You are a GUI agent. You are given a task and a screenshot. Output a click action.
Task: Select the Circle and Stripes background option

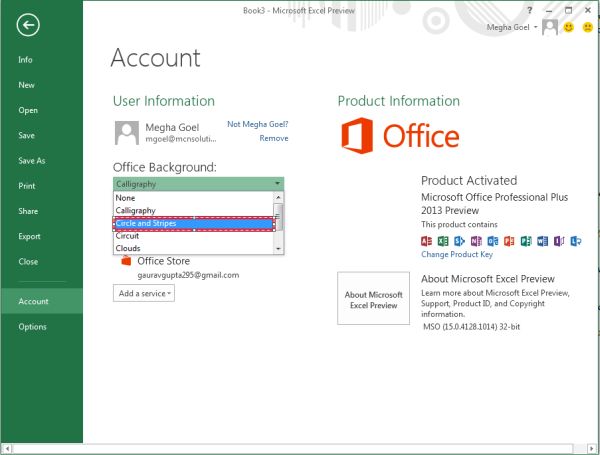[194, 223]
